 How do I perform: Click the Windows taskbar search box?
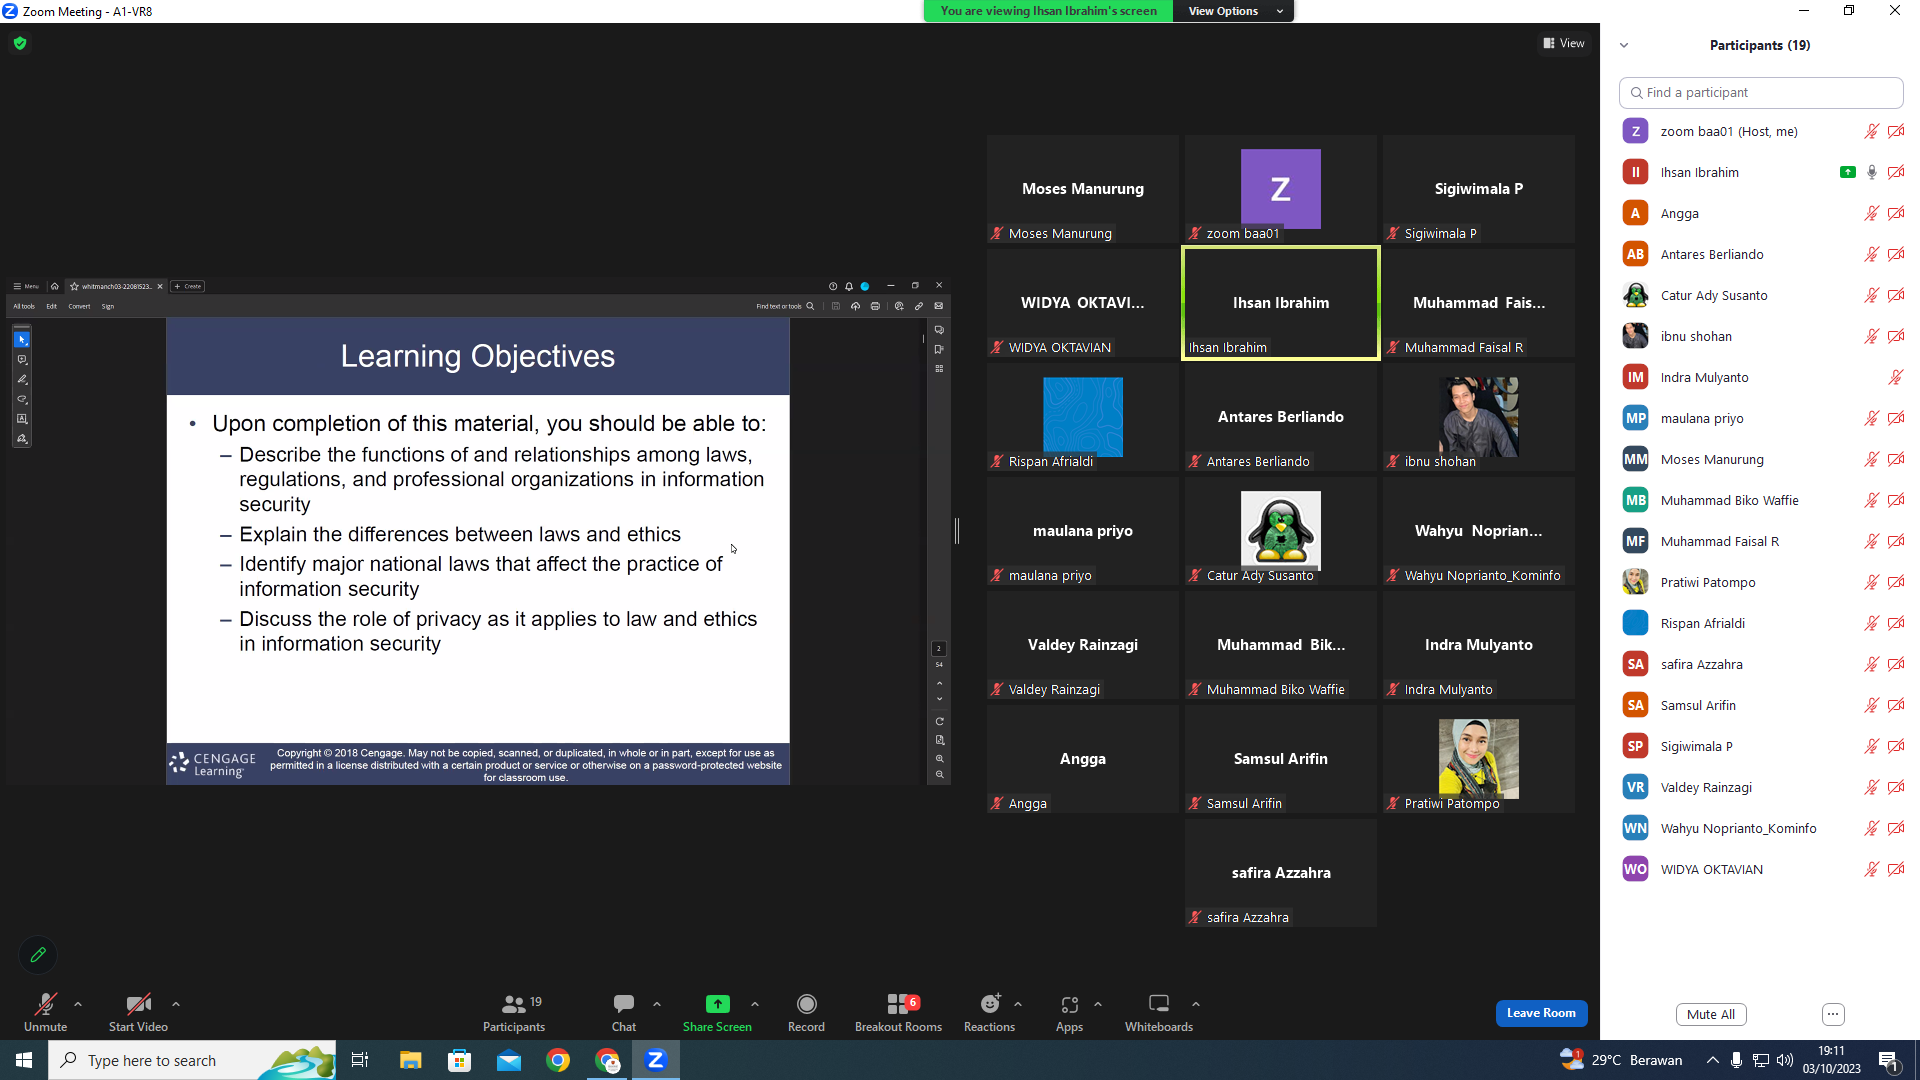[x=192, y=1060]
